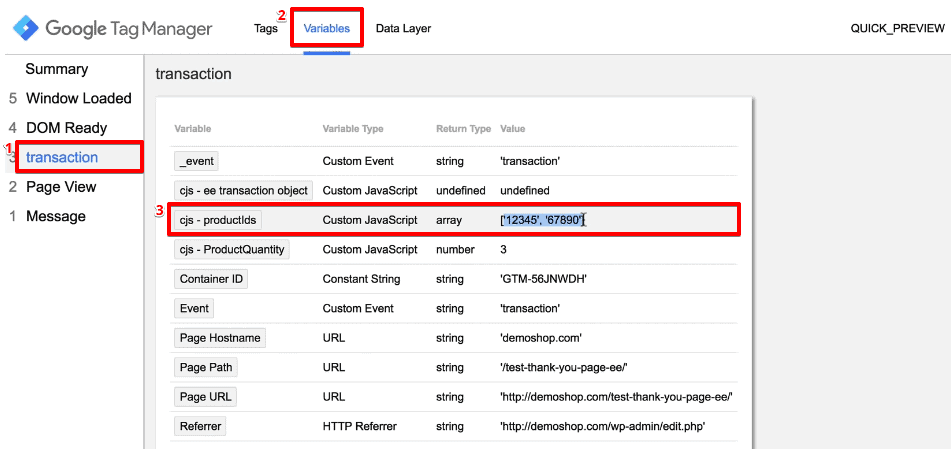Click the Page URL value text
The image size is (951, 449).
coord(617,397)
